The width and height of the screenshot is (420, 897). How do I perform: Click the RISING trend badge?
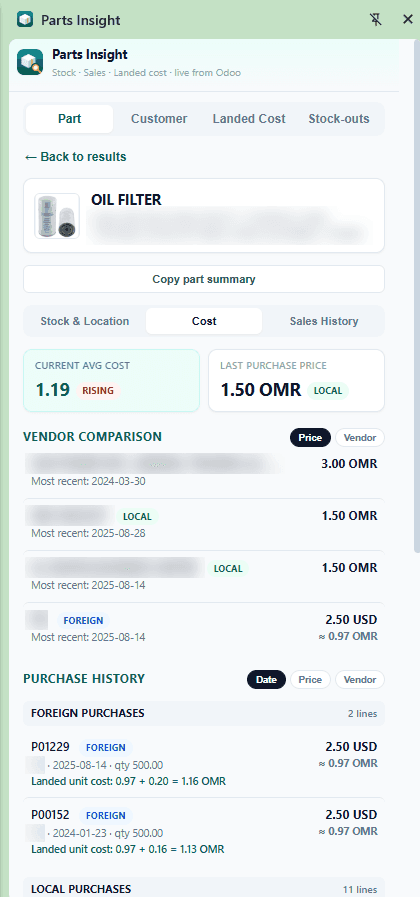click(x=98, y=391)
